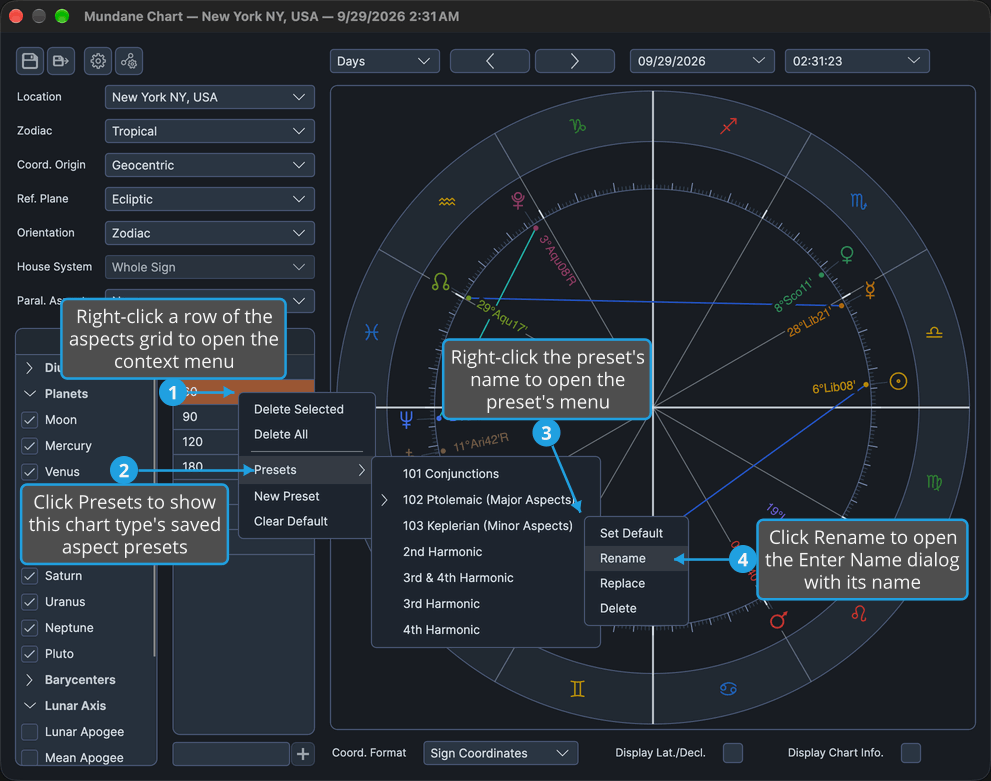Select the 2nd Harmonic preset
Image resolution: width=991 pixels, height=781 pixels.
pos(485,552)
